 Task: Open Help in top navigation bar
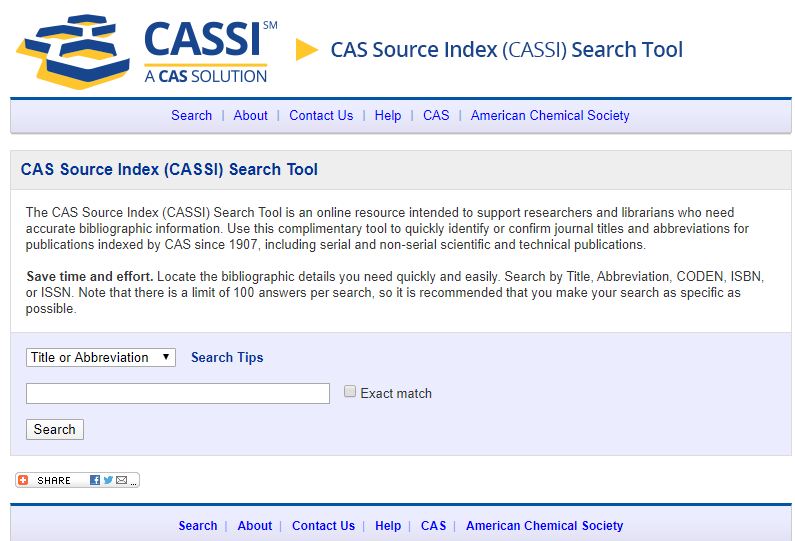388,116
